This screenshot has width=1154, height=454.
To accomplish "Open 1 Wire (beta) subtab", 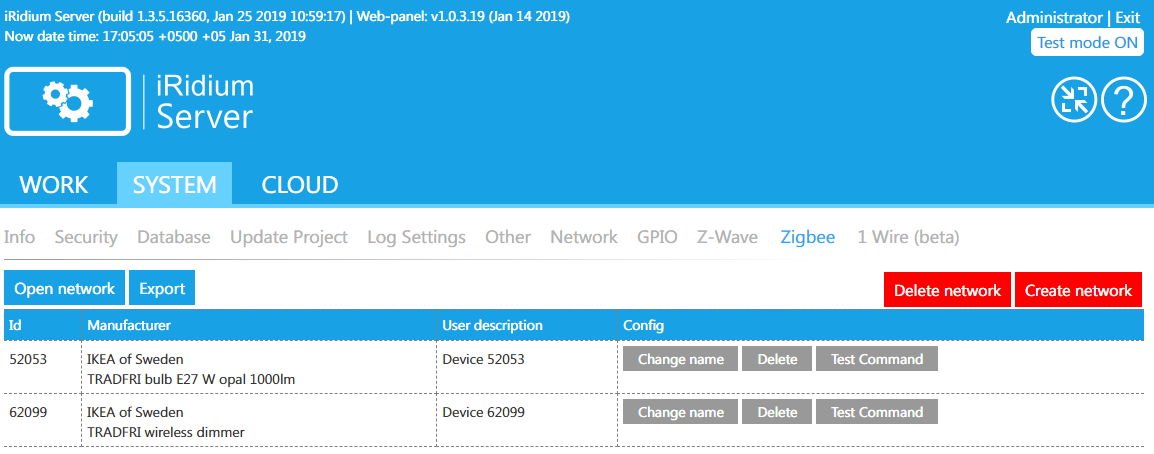I will coord(908,237).
